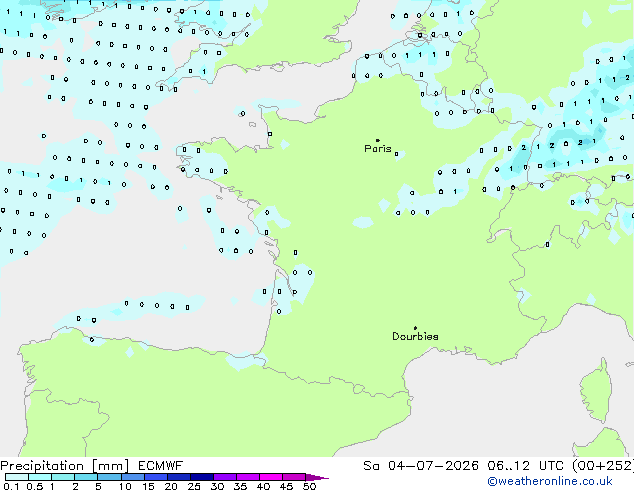Click the 'Precipitation [mm]' title text
The image size is (634, 490).
pyautogui.click(x=64, y=466)
